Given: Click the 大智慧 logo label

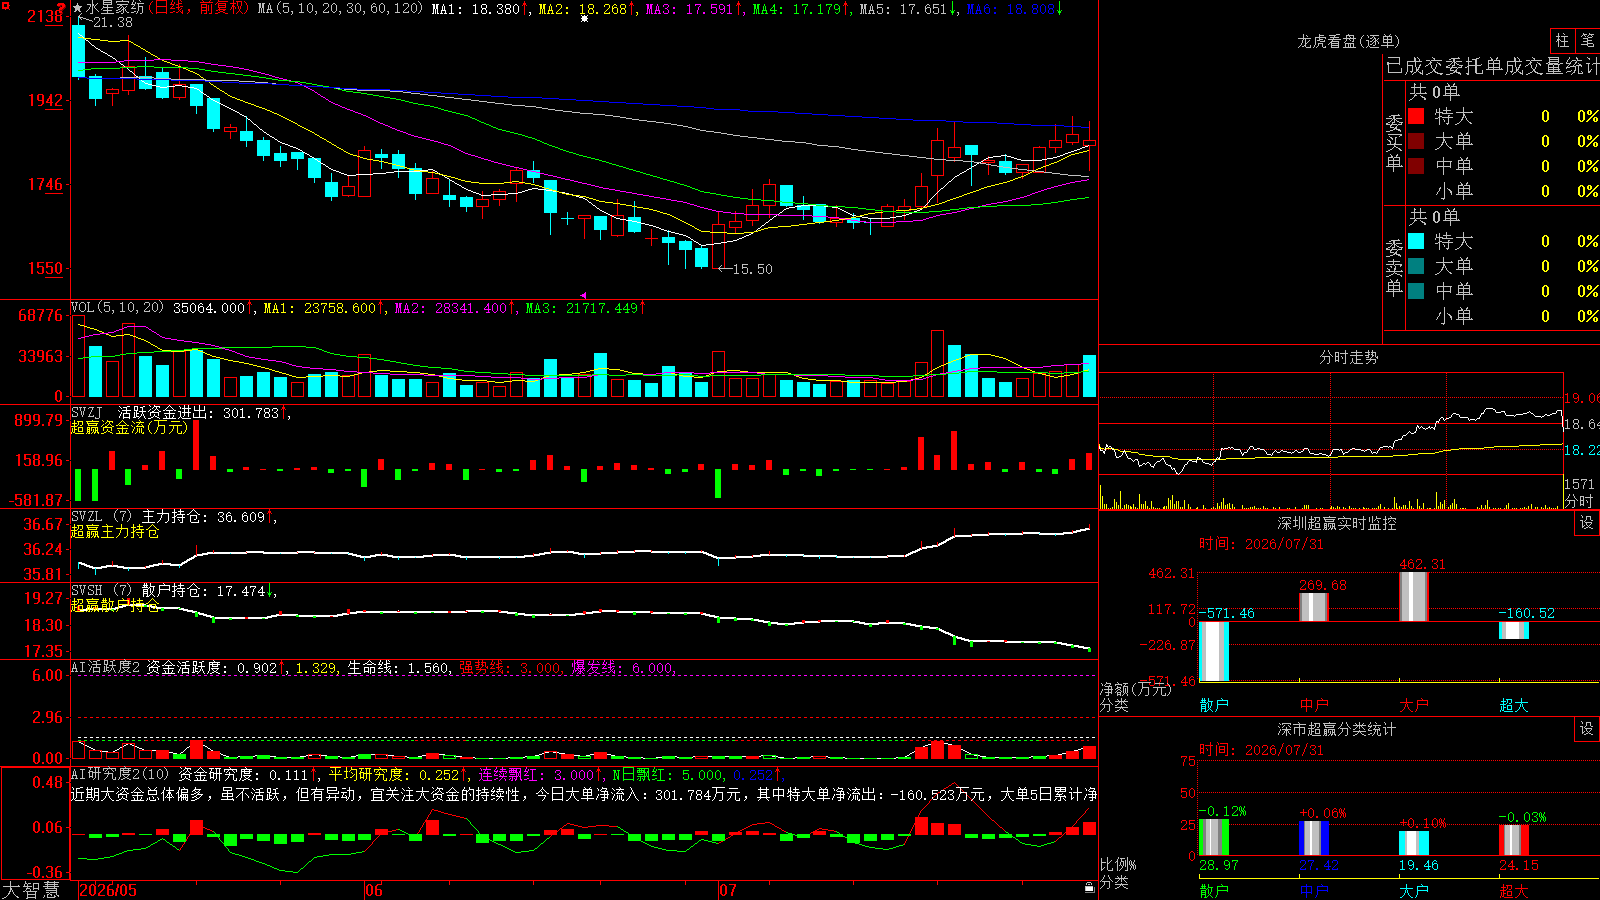Looking at the screenshot, I should click(x=31, y=890).
